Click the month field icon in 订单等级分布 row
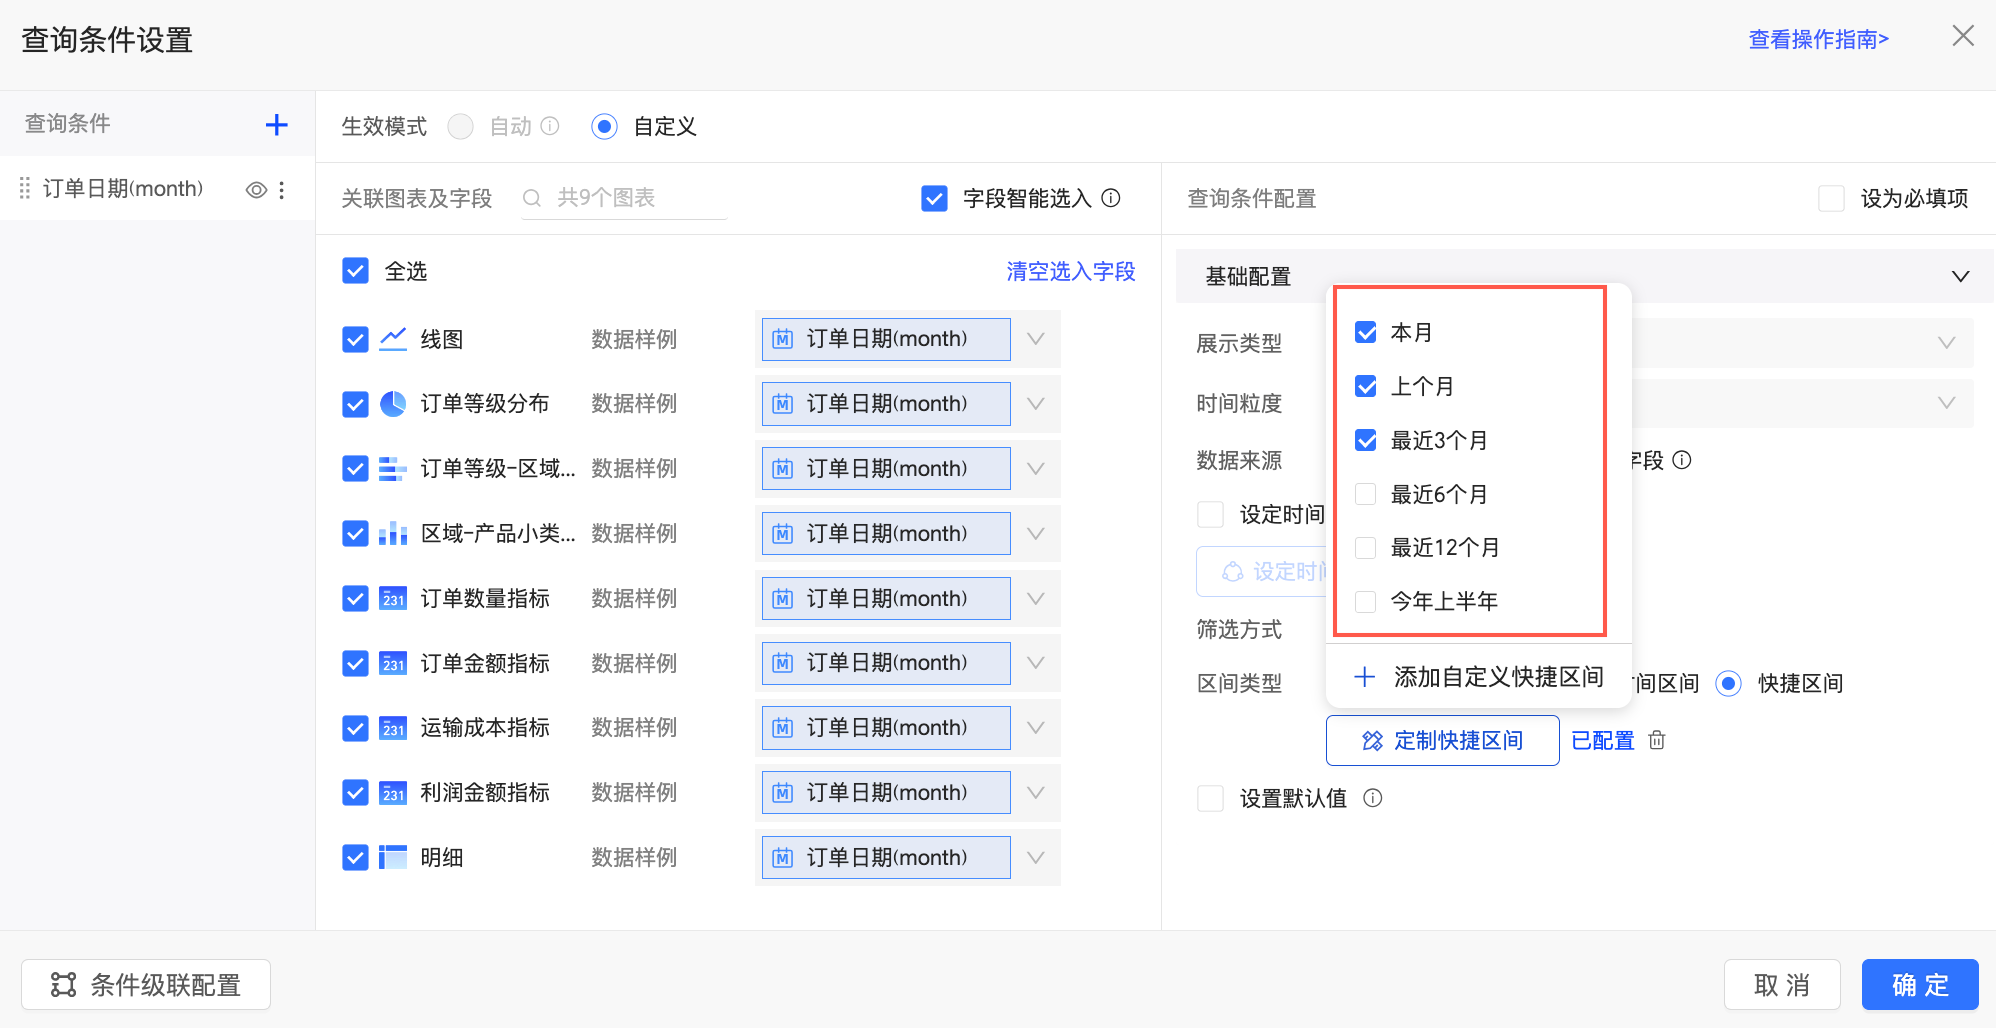This screenshot has width=1996, height=1028. point(783,404)
